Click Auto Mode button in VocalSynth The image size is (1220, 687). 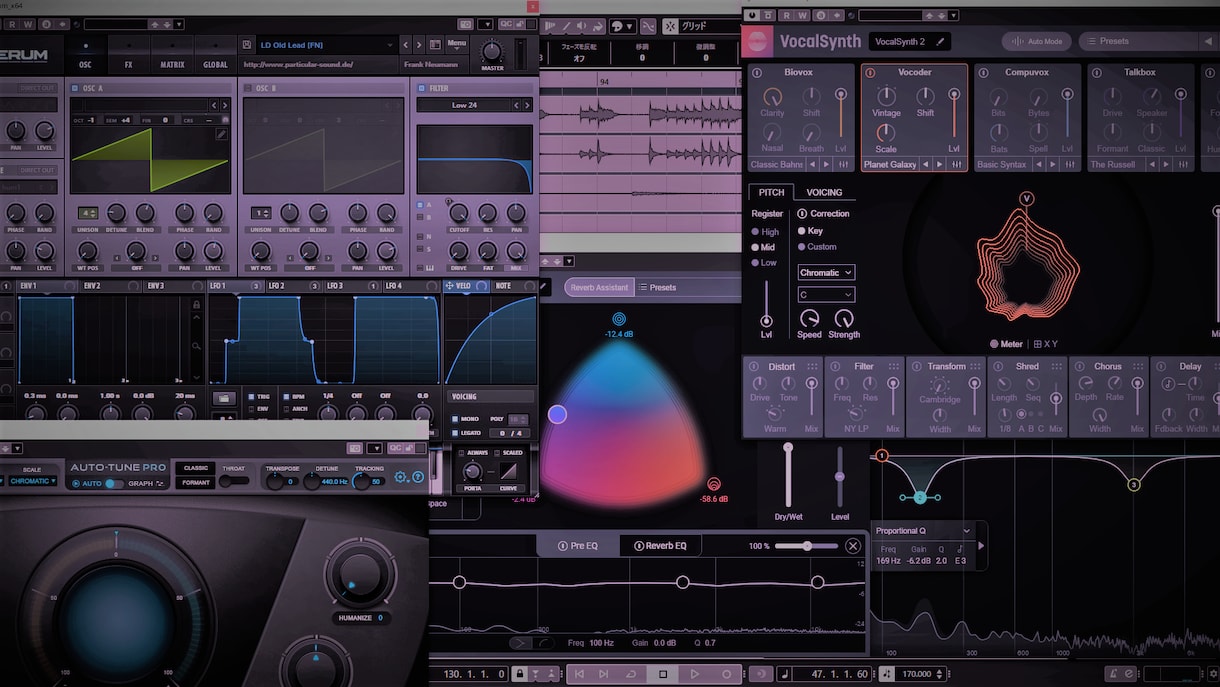tap(1037, 41)
